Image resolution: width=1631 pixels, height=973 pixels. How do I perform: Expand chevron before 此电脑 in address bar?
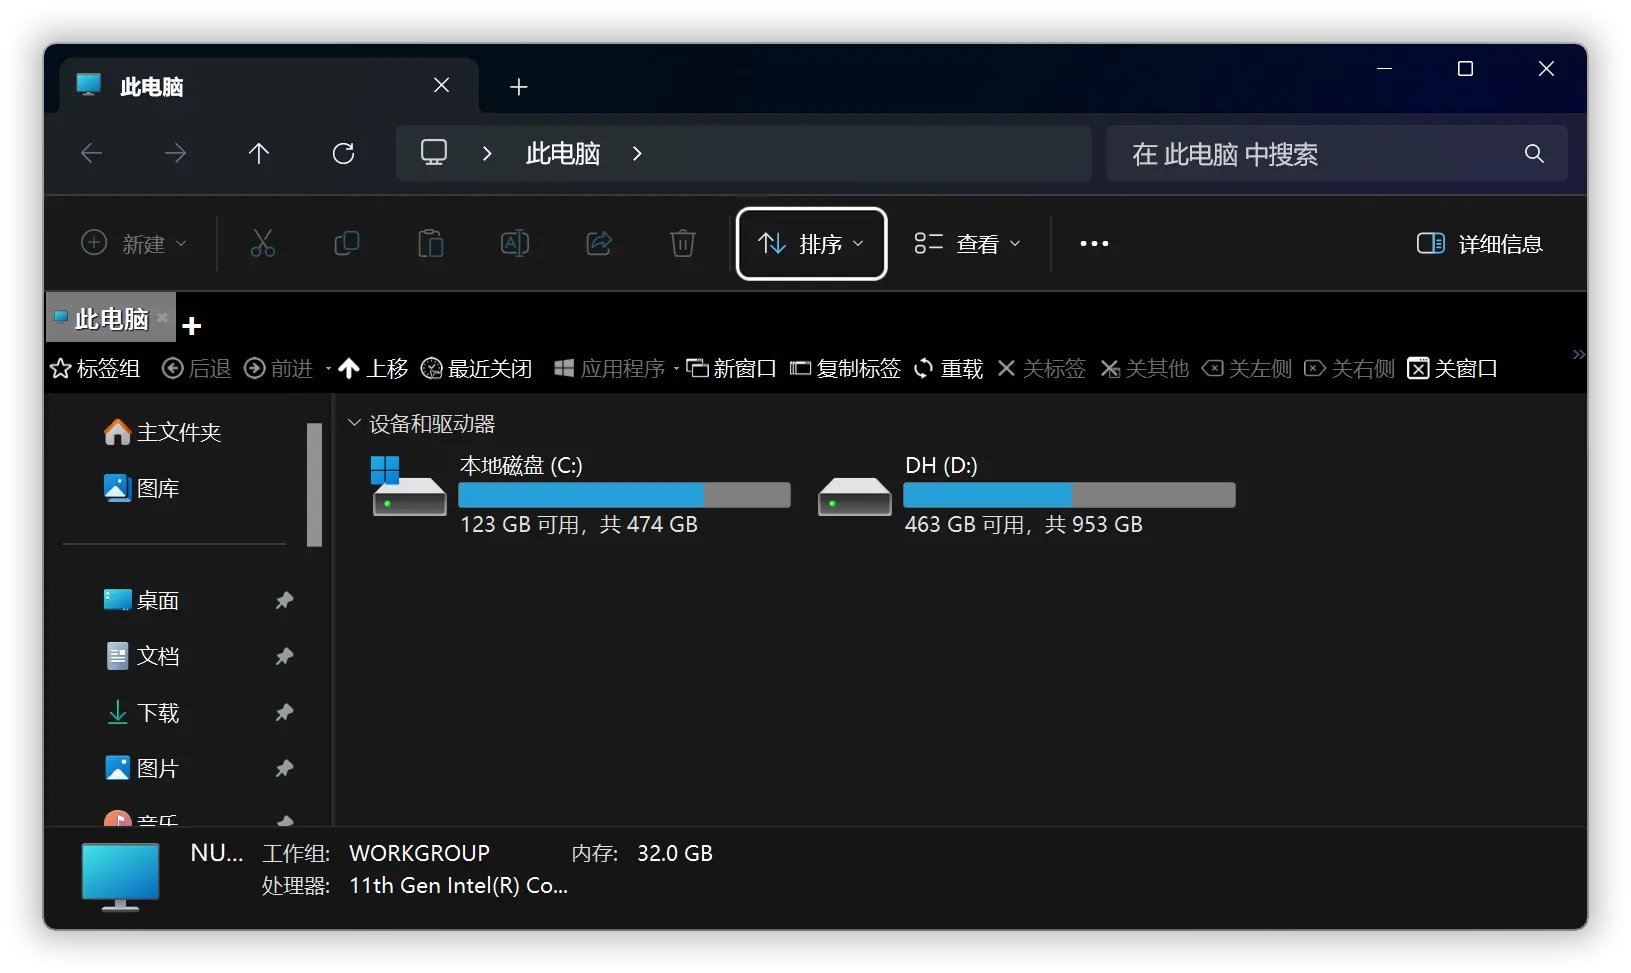487,153
